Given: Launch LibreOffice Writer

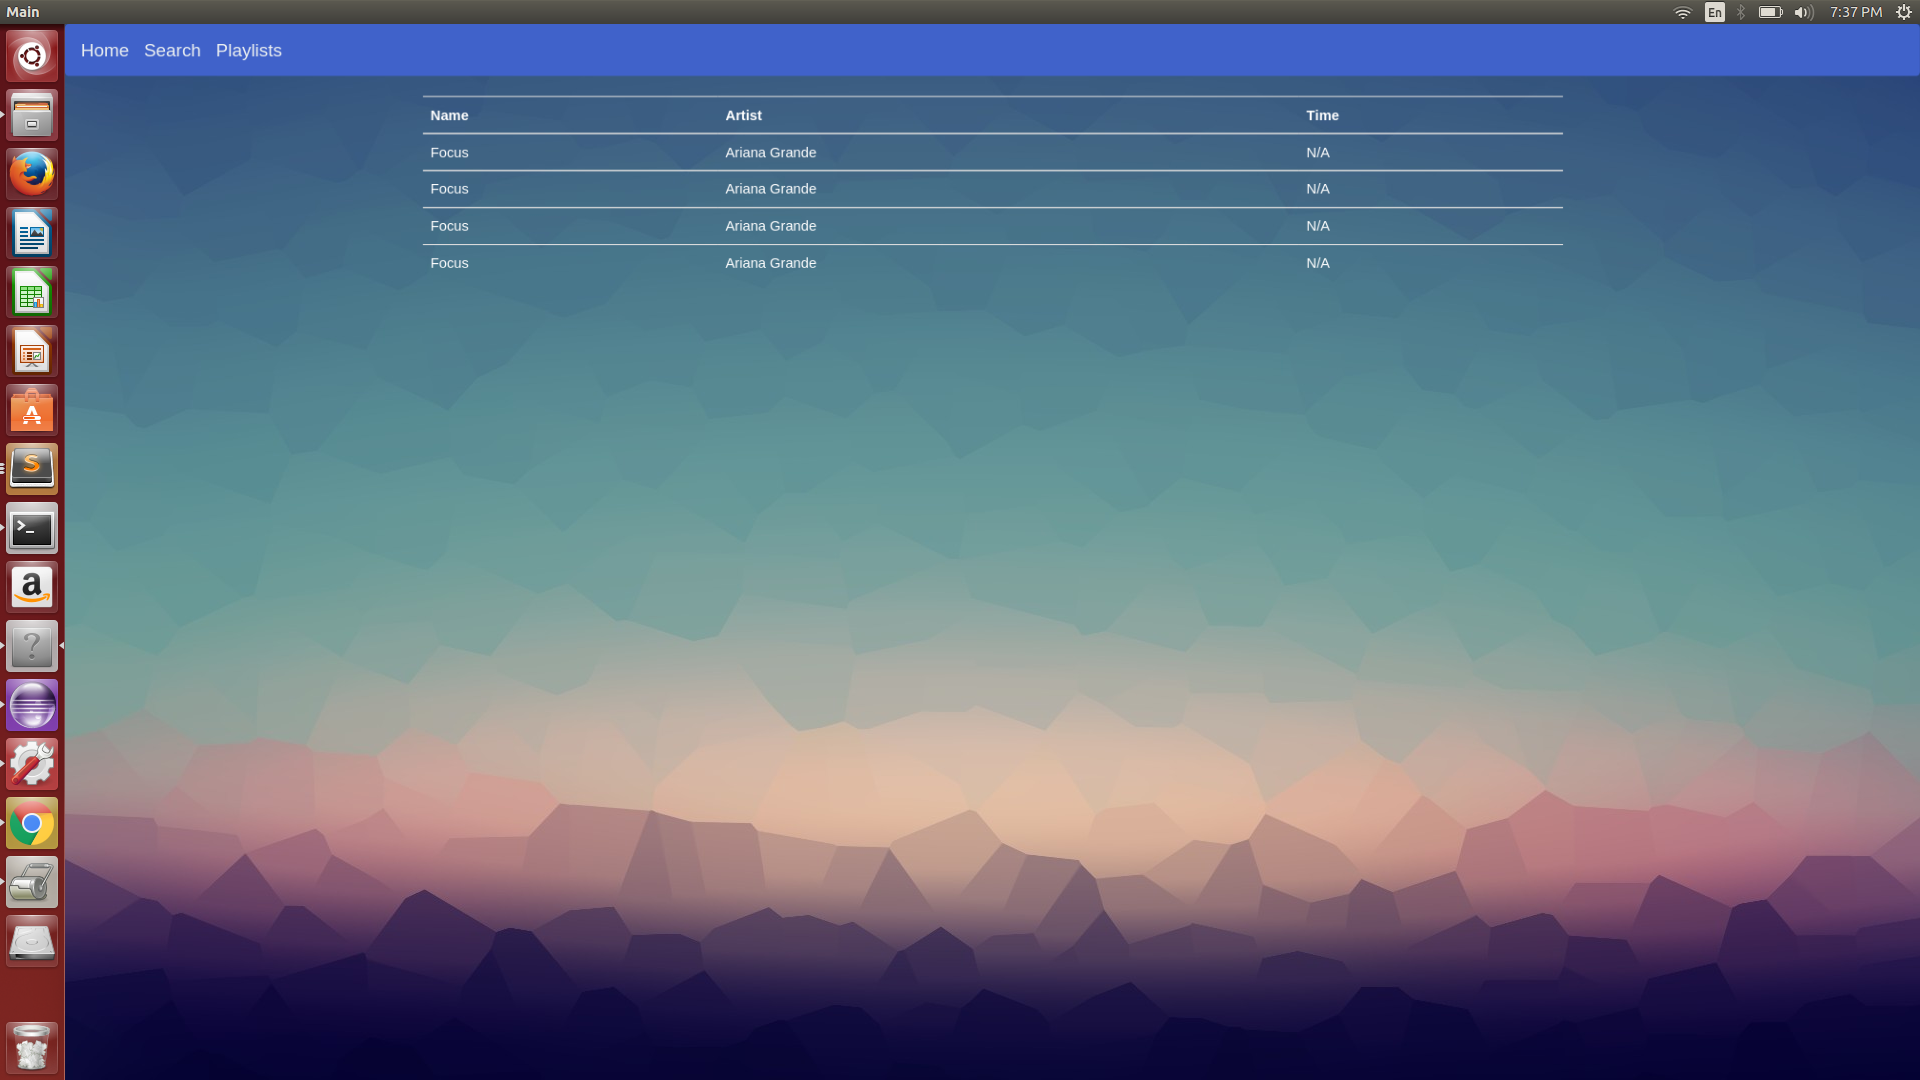Looking at the screenshot, I should pos(32,234).
